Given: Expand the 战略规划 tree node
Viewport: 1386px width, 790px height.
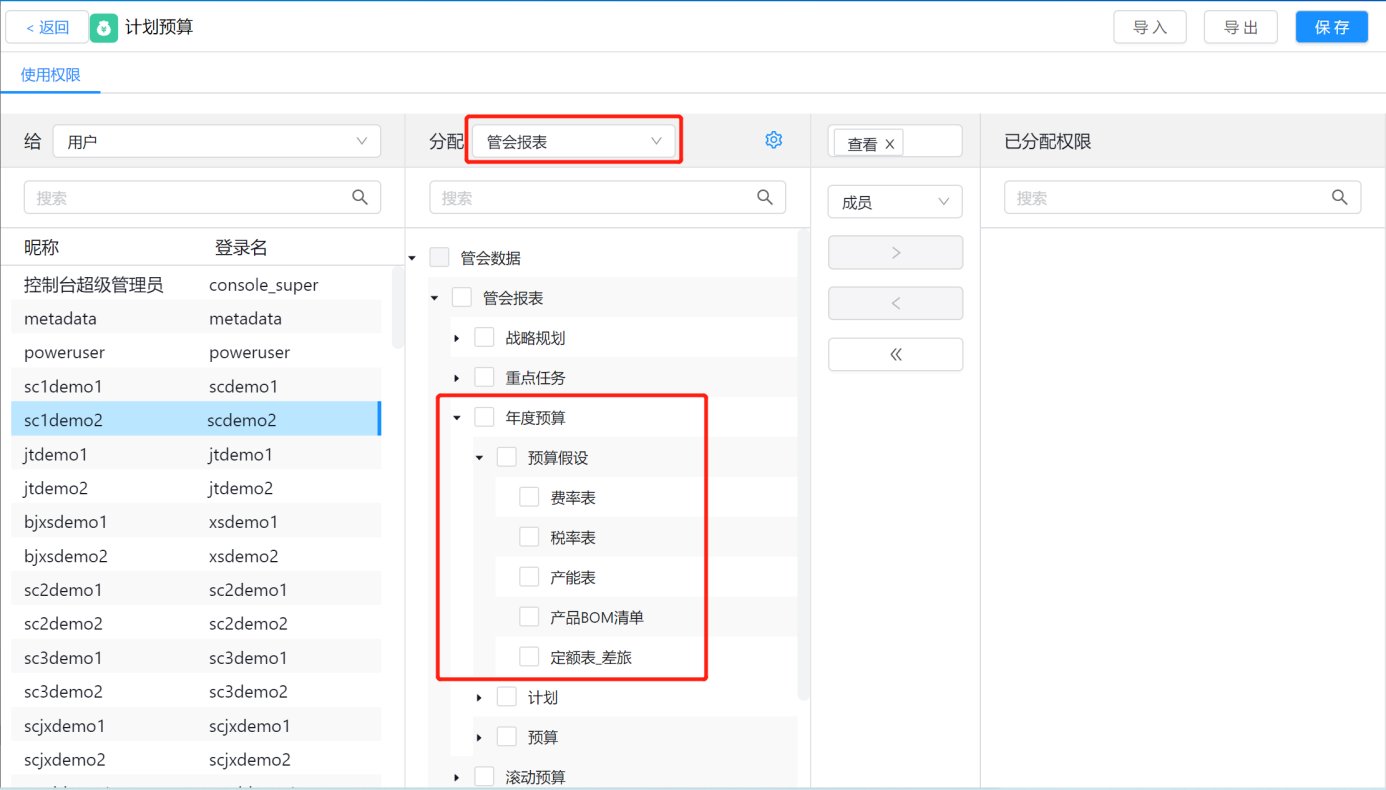Looking at the screenshot, I should [457, 338].
